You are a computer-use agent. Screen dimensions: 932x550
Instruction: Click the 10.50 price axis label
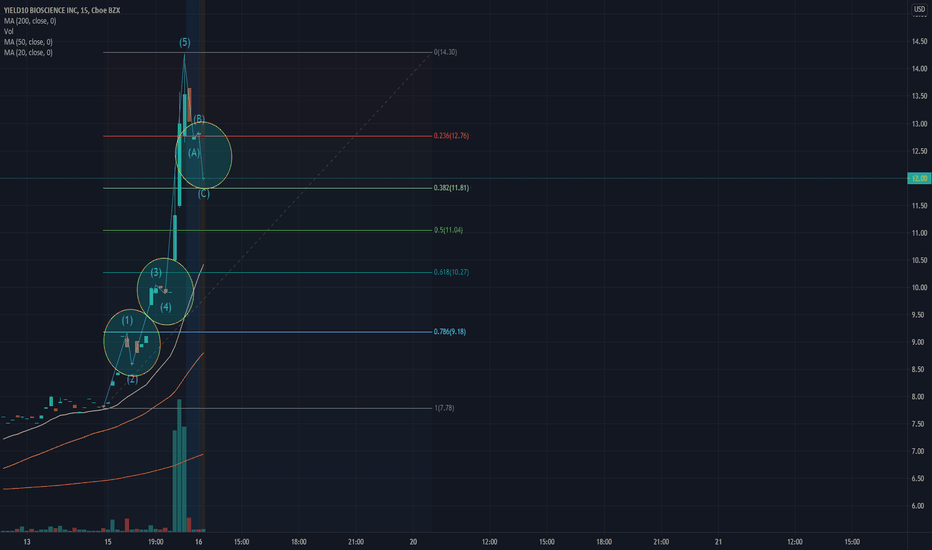pyautogui.click(x=919, y=260)
